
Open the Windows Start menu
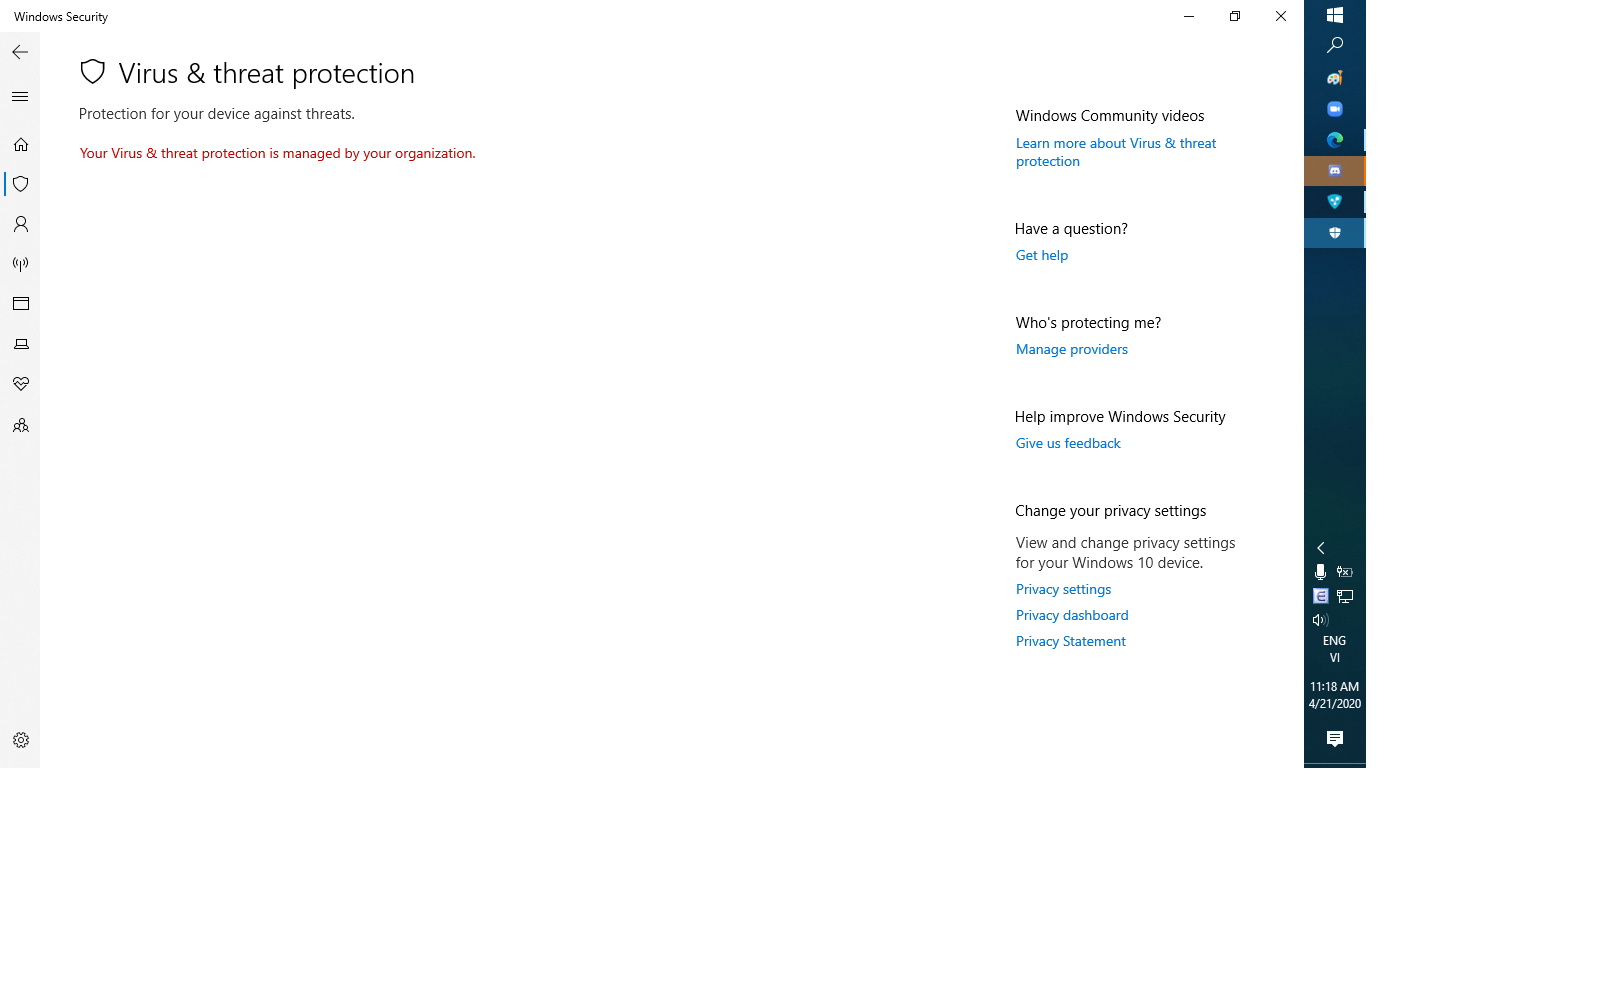coord(1334,15)
